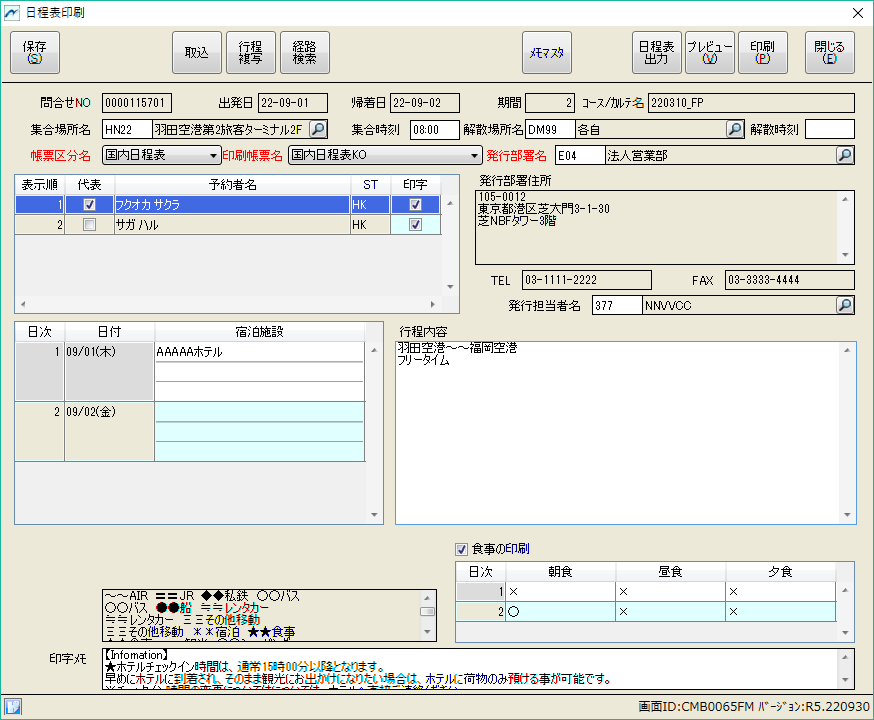This screenshot has width=874, height=720.
Task: Click the FAX field 03-3333-4444
Action: (x=789, y=280)
